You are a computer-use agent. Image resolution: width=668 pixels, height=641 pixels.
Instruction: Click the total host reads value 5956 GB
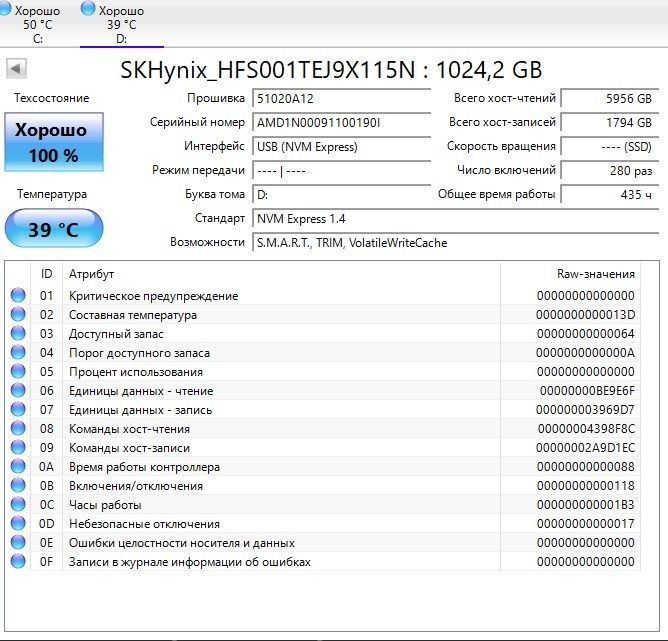(610, 99)
